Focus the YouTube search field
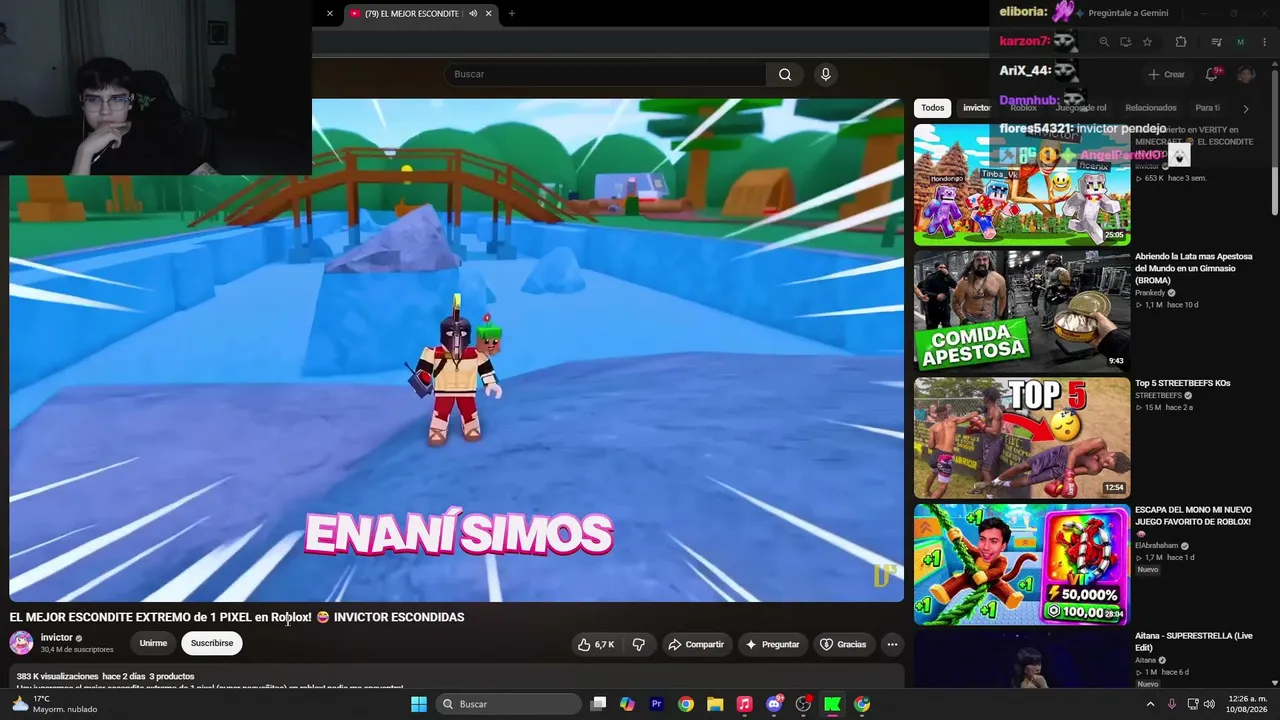 click(x=605, y=74)
